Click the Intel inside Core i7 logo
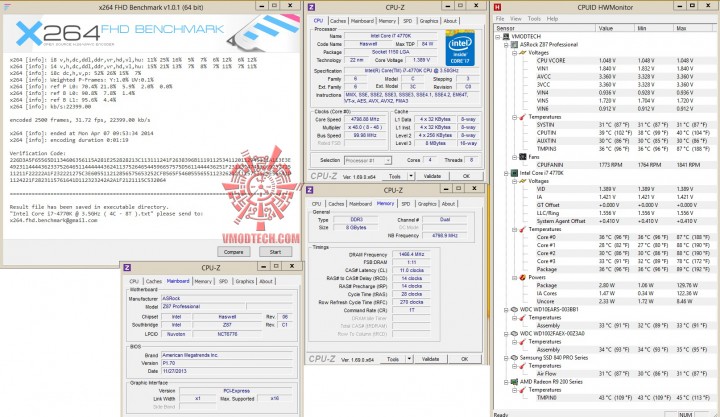This screenshot has width=720, height=417. point(460,48)
